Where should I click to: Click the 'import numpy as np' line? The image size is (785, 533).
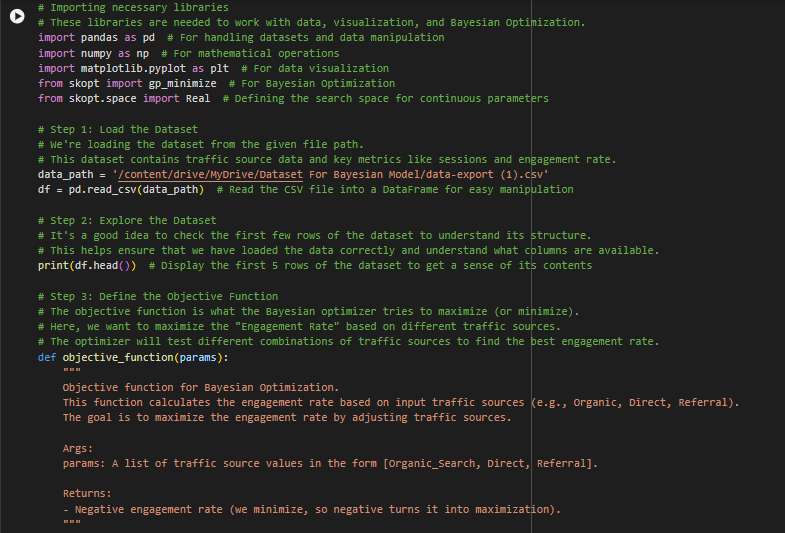(x=188, y=53)
